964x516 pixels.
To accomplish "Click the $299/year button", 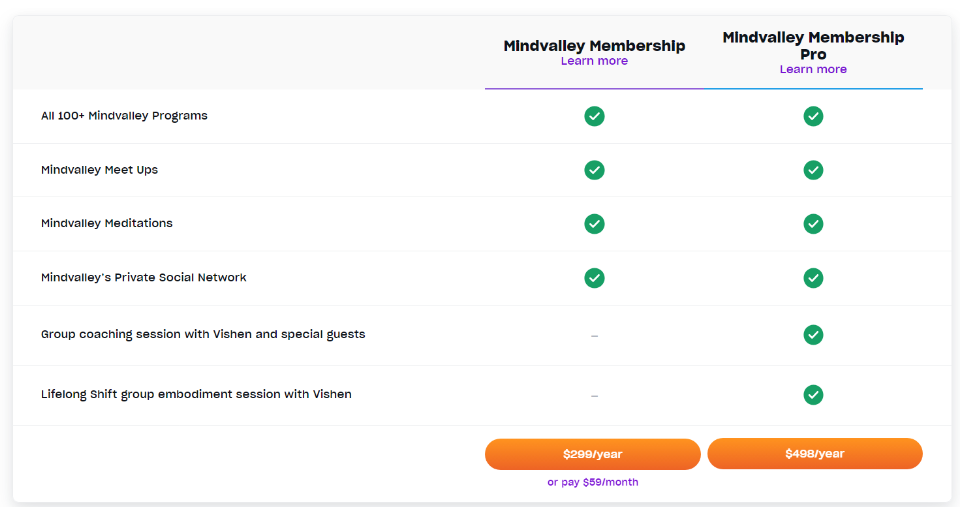I will (x=592, y=454).
